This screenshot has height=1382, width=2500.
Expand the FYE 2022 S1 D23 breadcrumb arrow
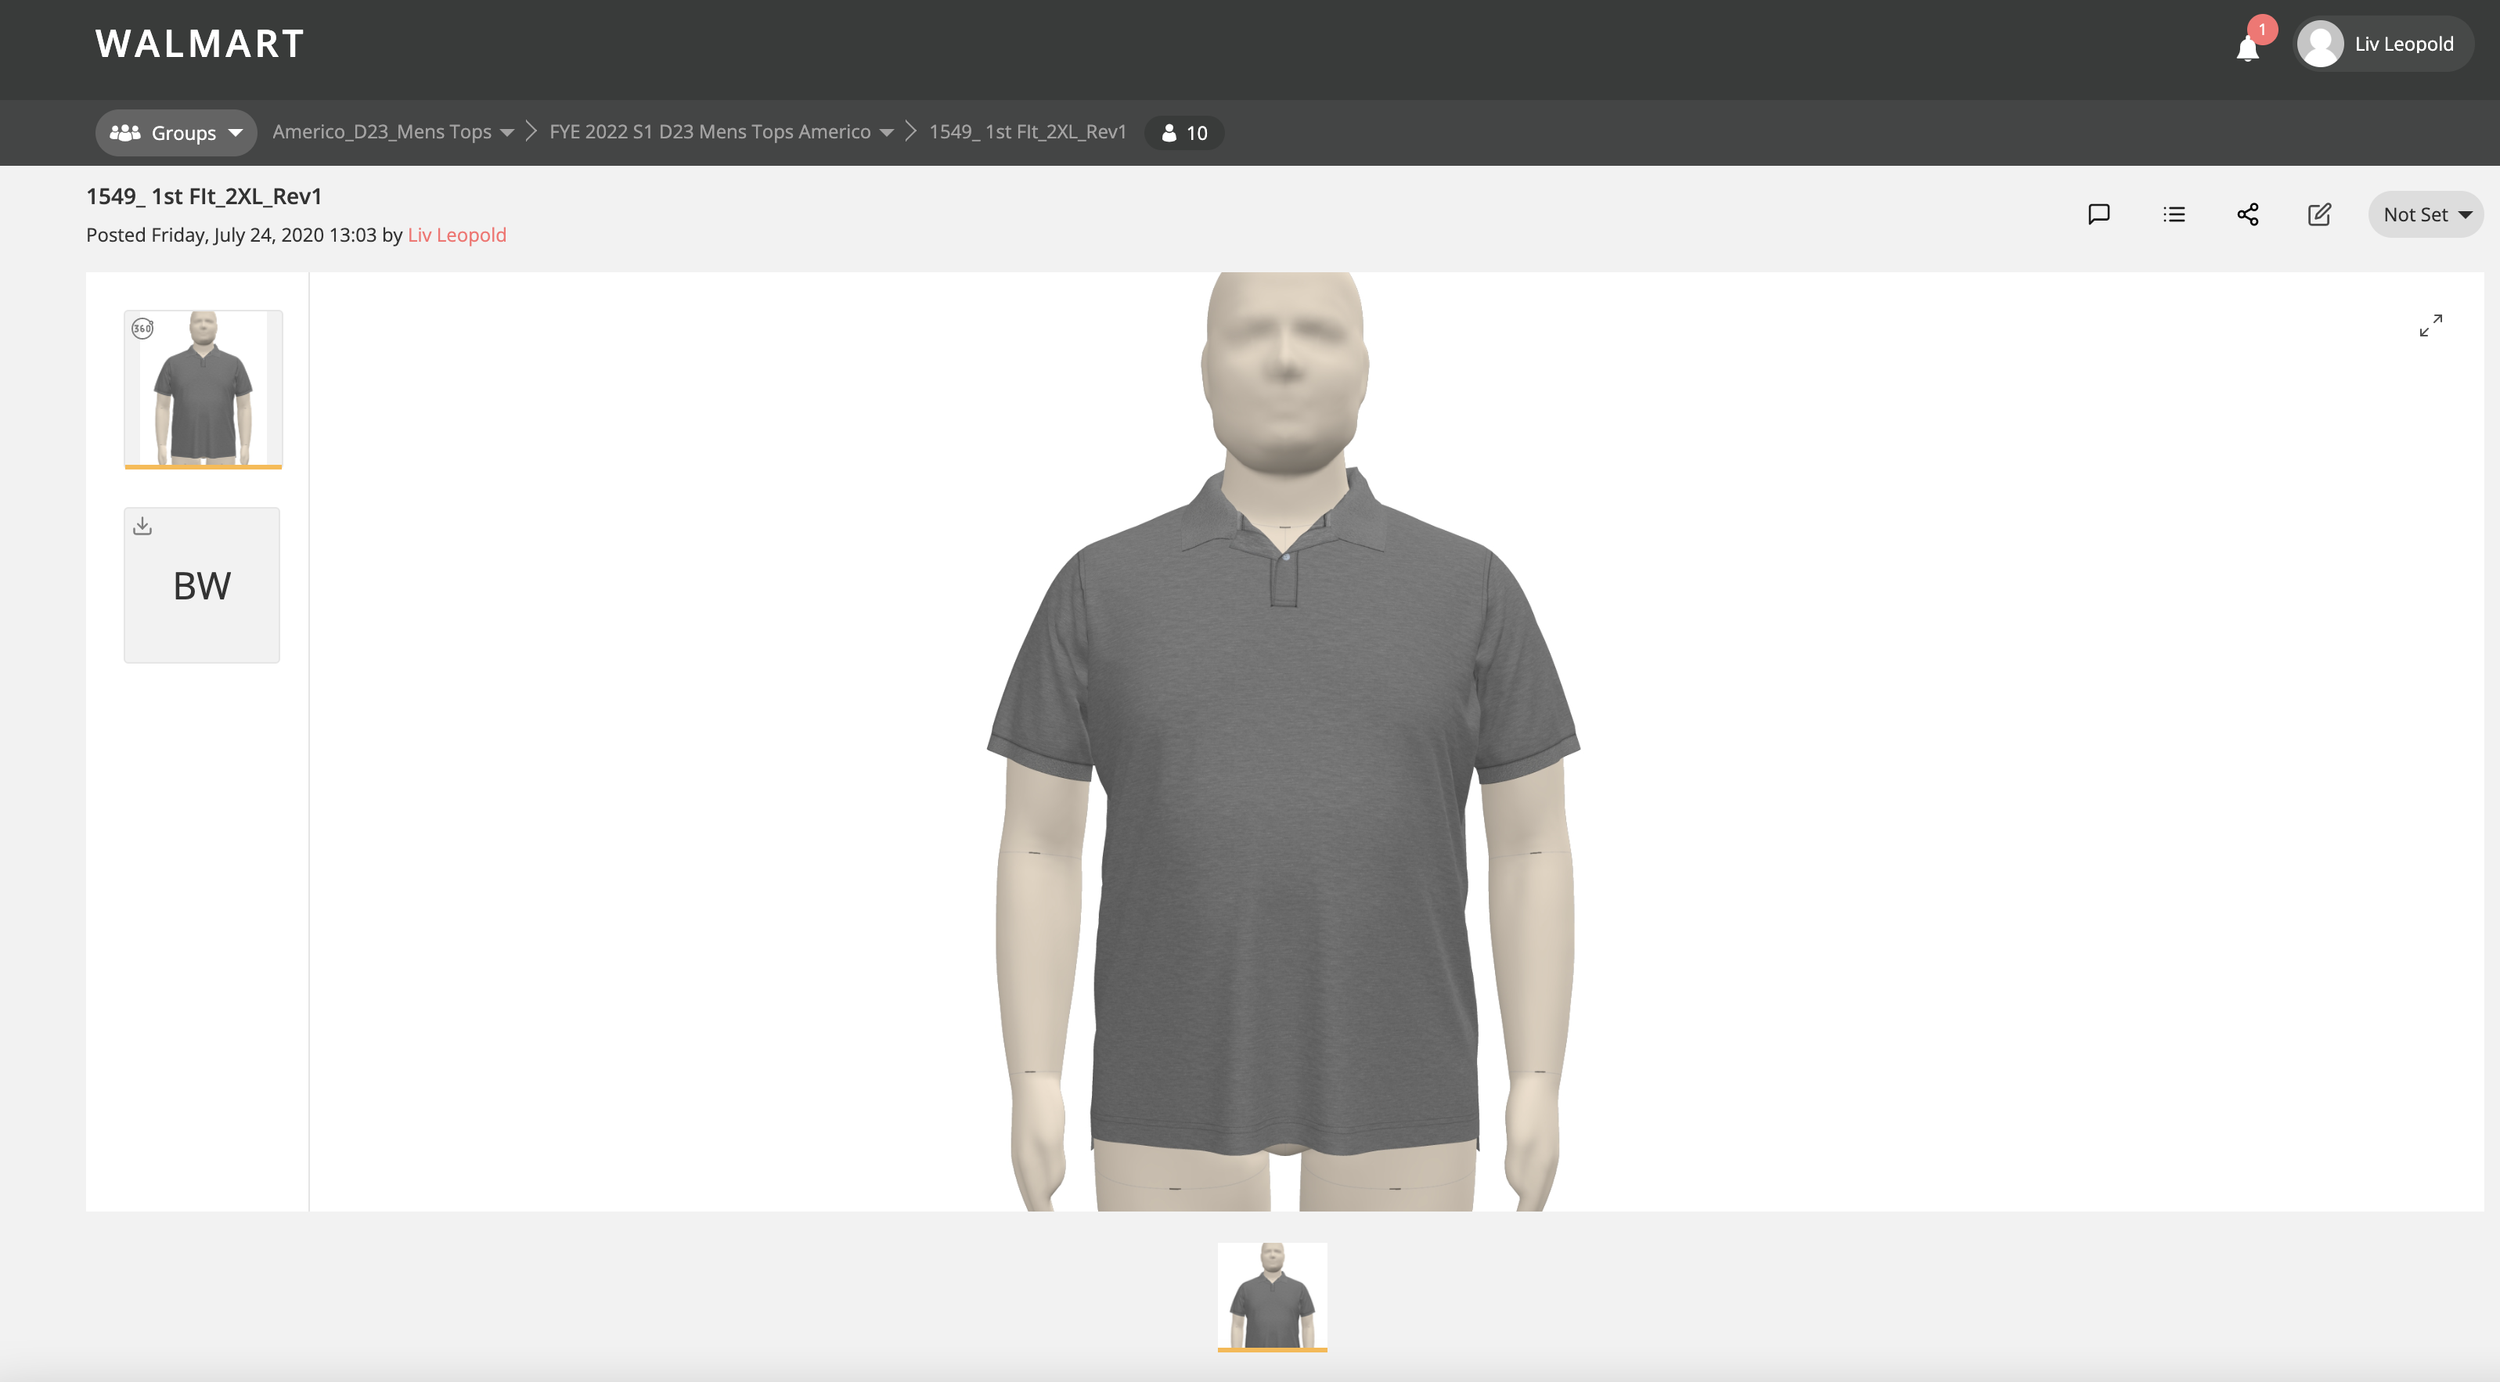click(x=886, y=132)
